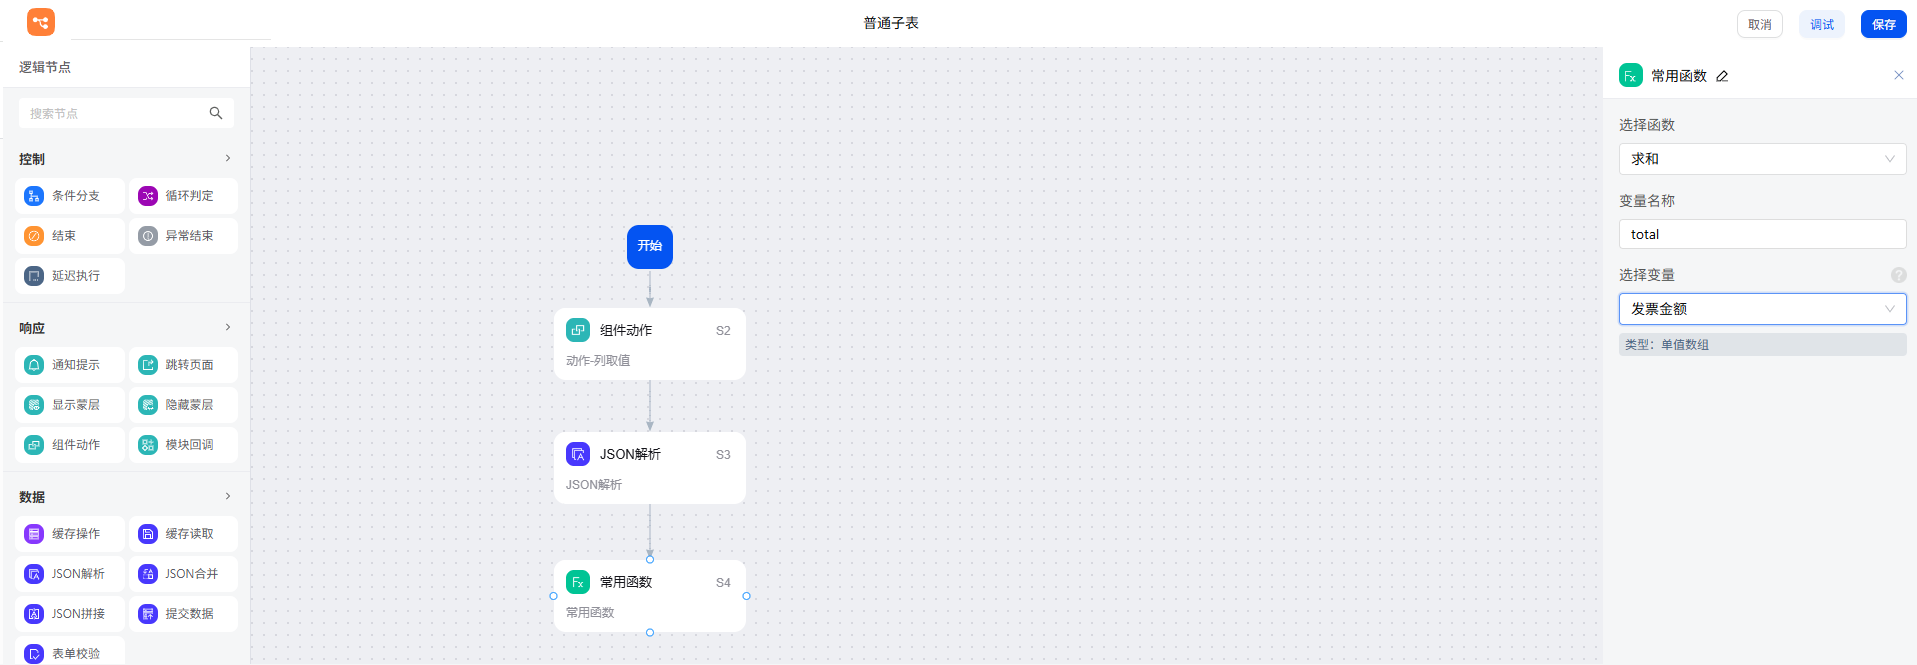The height and width of the screenshot is (665, 1917).
Task: Click the edit pencil next to 常用函数 title
Action: click(x=1722, y=76)
